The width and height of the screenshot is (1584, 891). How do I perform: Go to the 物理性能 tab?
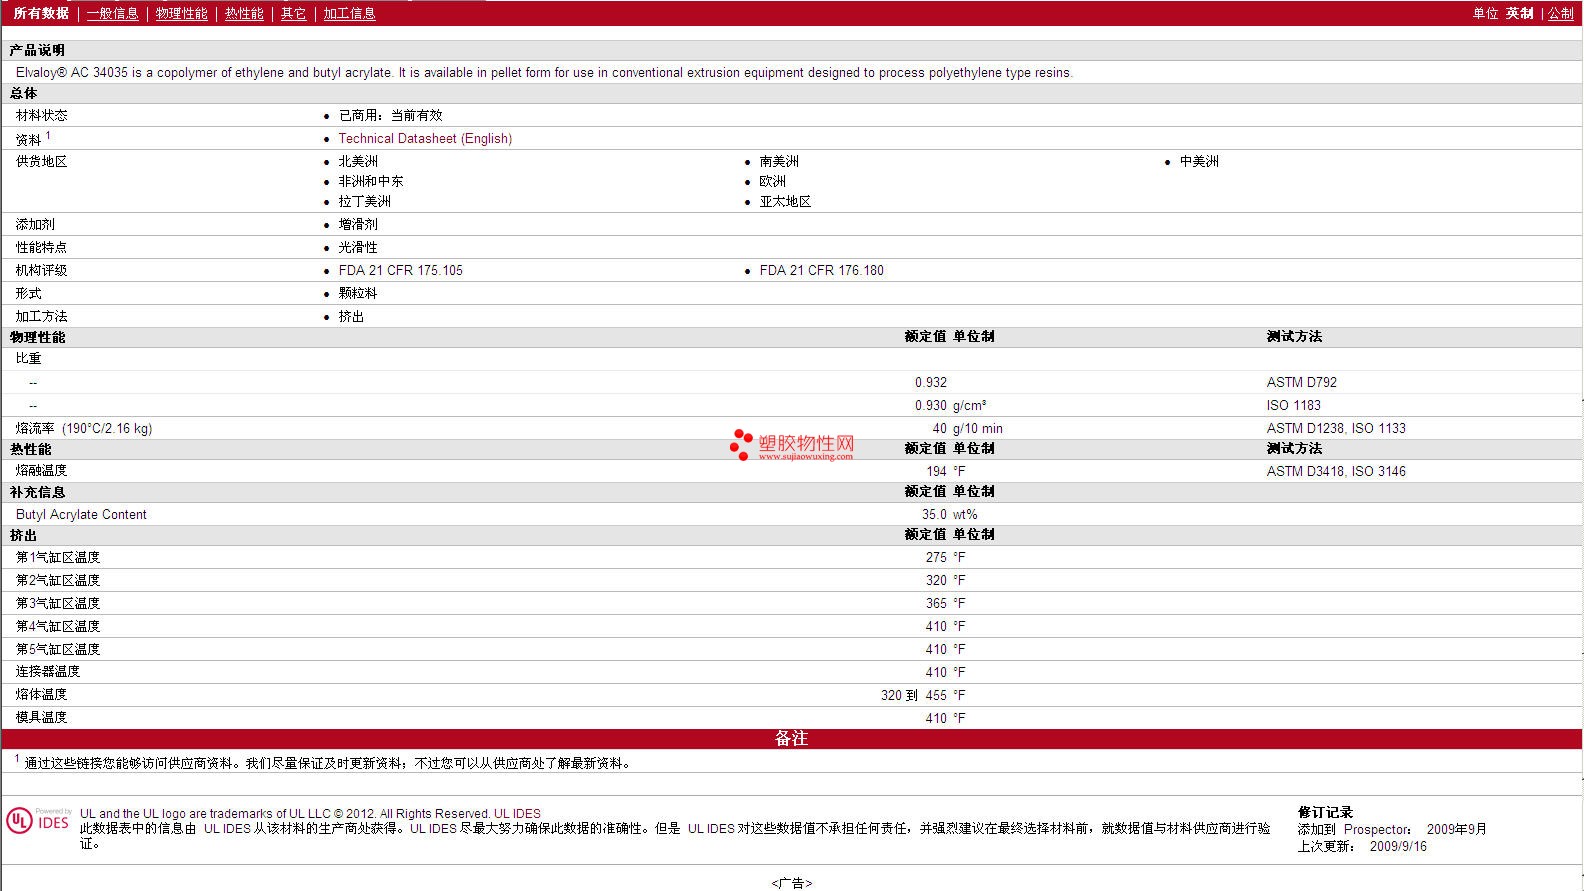[182, 13]
